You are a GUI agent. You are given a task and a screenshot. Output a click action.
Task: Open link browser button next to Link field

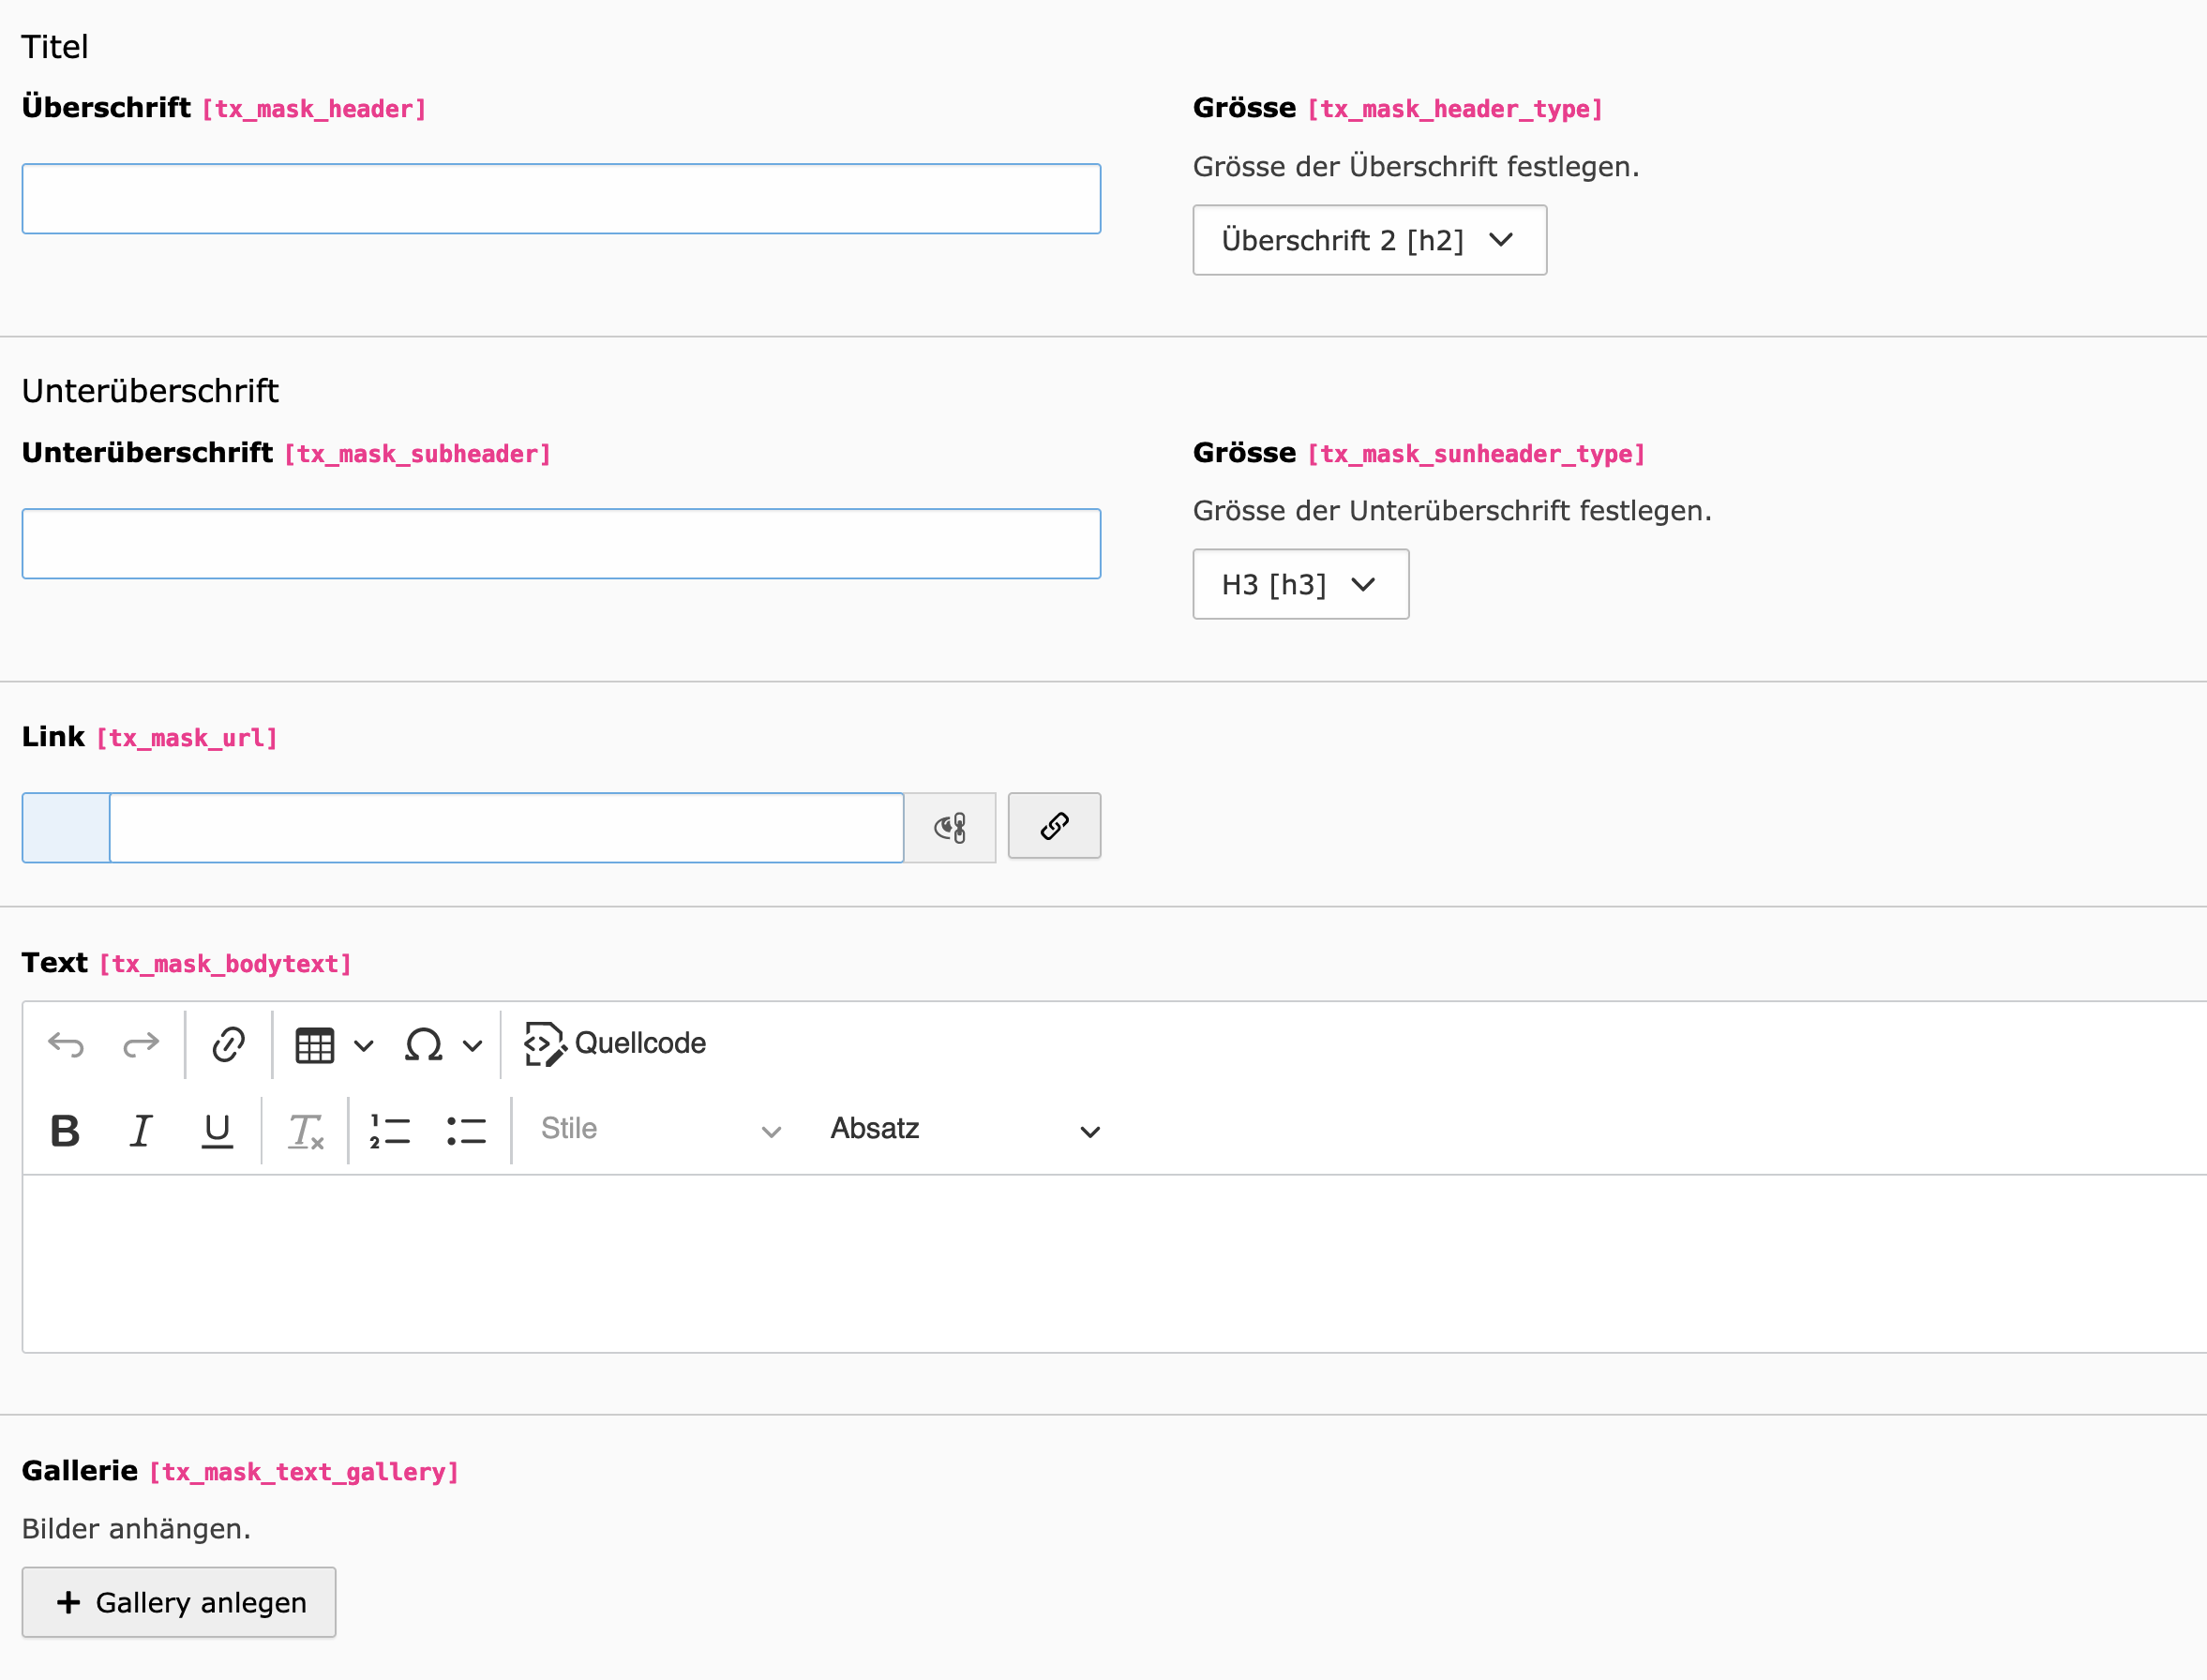tap(1054, 826)
